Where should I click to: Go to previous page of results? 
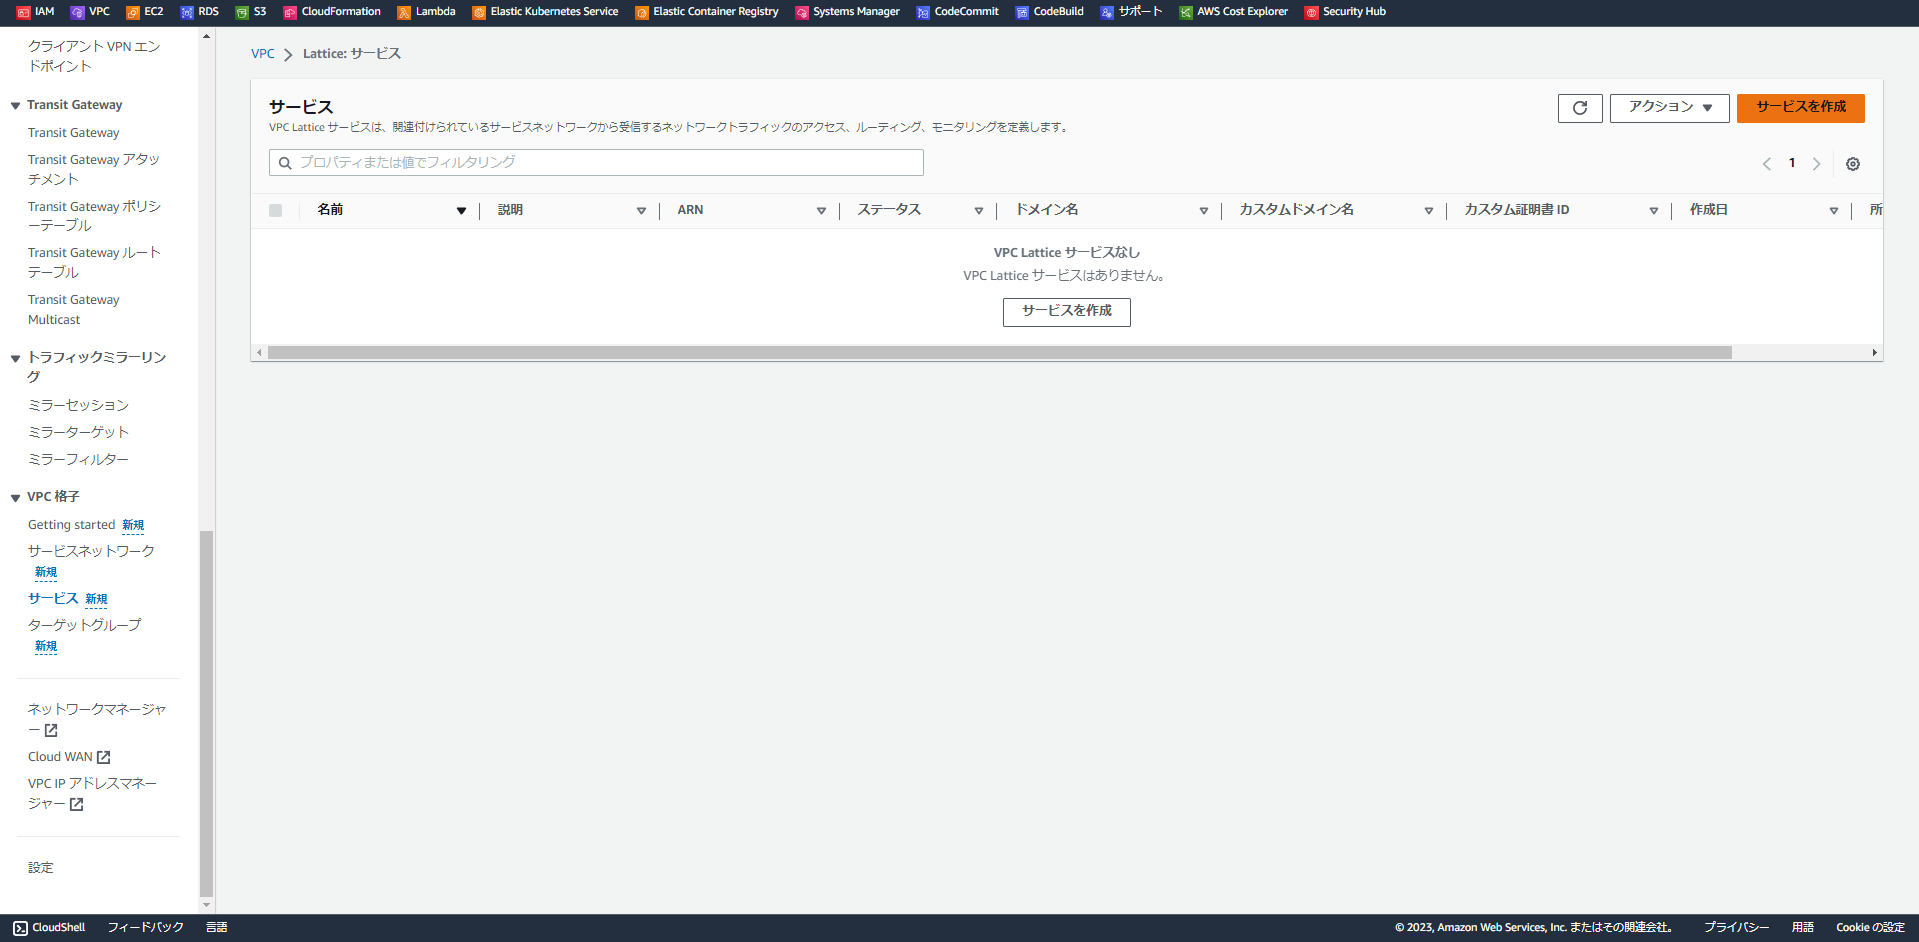tap(1767, 164)
